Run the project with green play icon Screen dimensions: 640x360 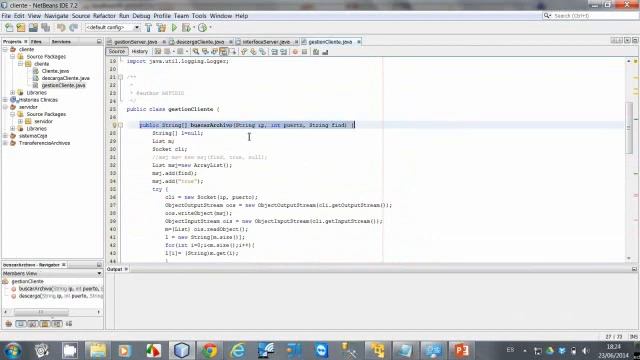174,28
